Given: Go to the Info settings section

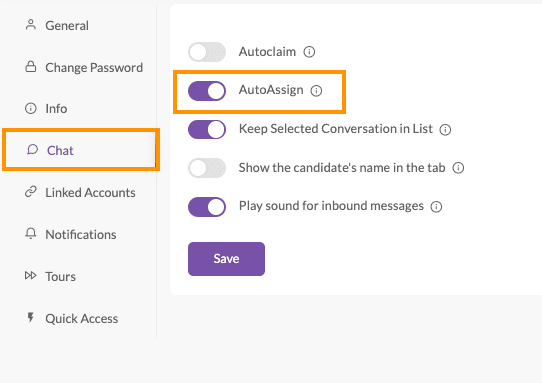Looking at the screenshot, I should pos(56,109).
